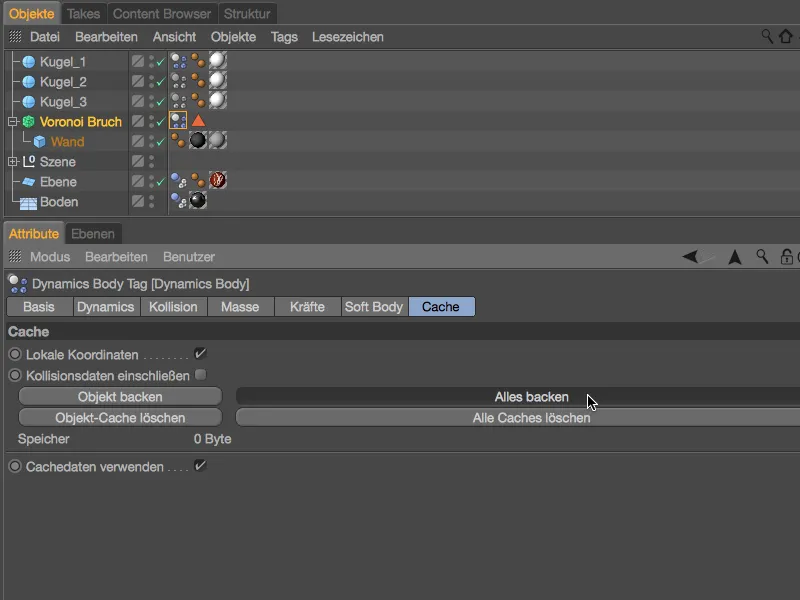The height and width of the screenshot is (600, 800).
Task: Go back with the left arrow in Attribute Manager
Action: pos(691,257)
